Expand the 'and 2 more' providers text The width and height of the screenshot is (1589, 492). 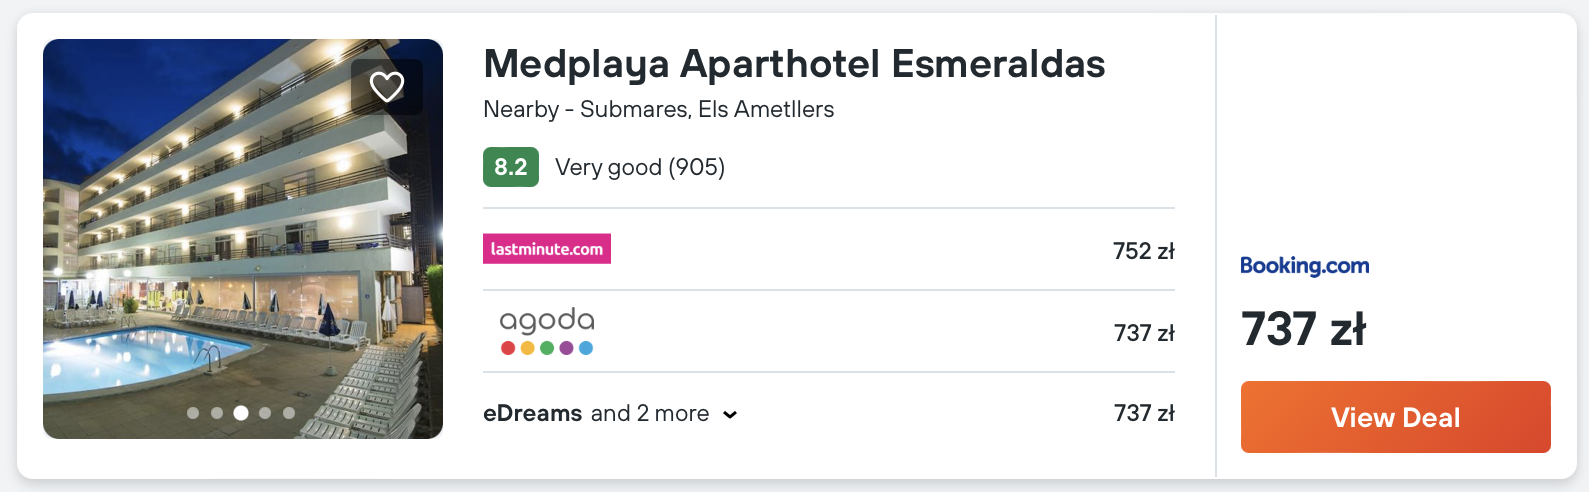(x=650, y=413)
